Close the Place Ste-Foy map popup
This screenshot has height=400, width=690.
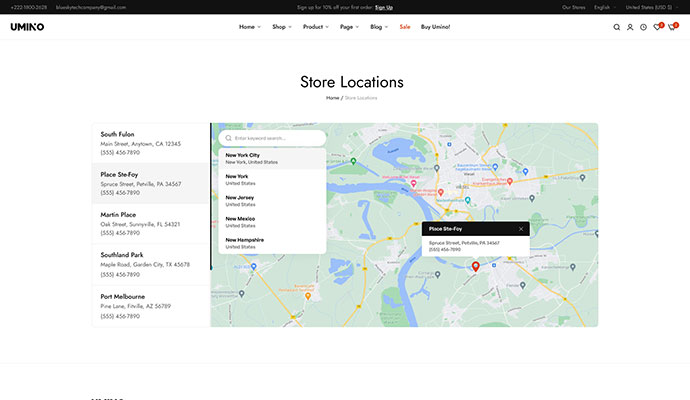[521, 229]
